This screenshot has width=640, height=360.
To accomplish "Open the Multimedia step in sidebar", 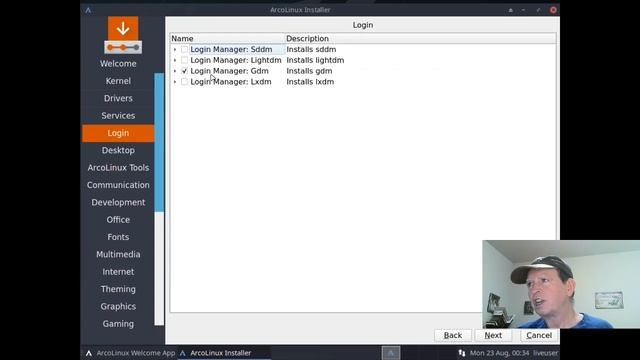I will 118,254.
